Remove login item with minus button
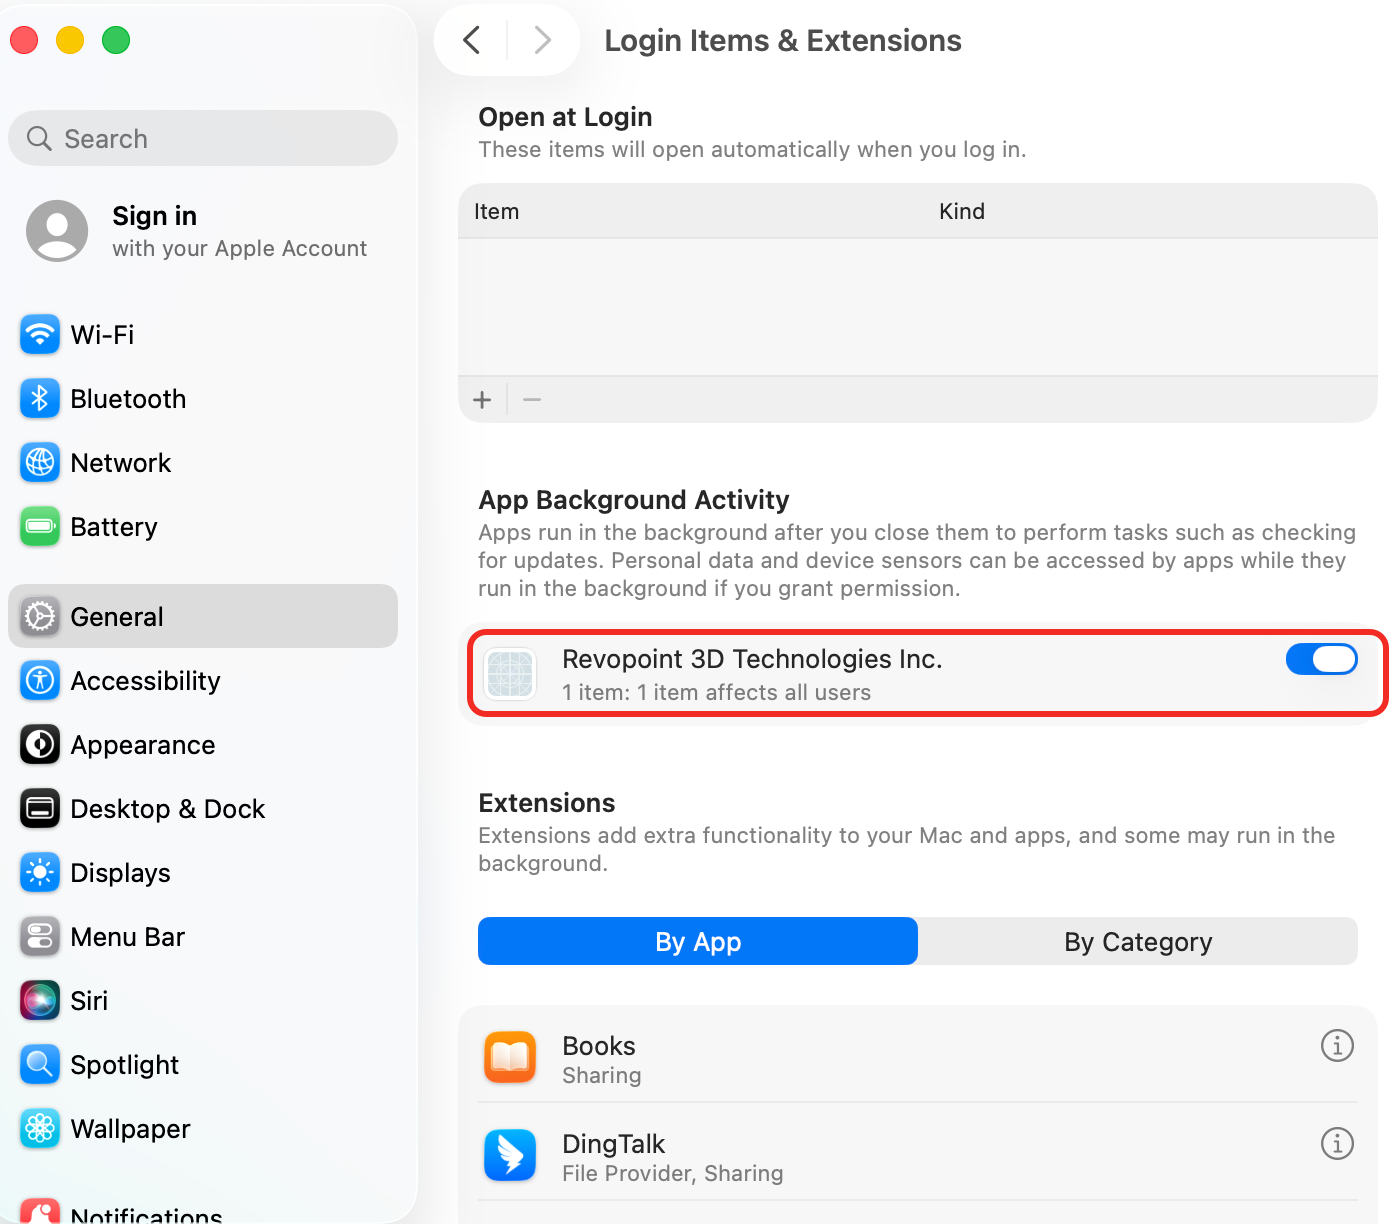 click(532, 400)
